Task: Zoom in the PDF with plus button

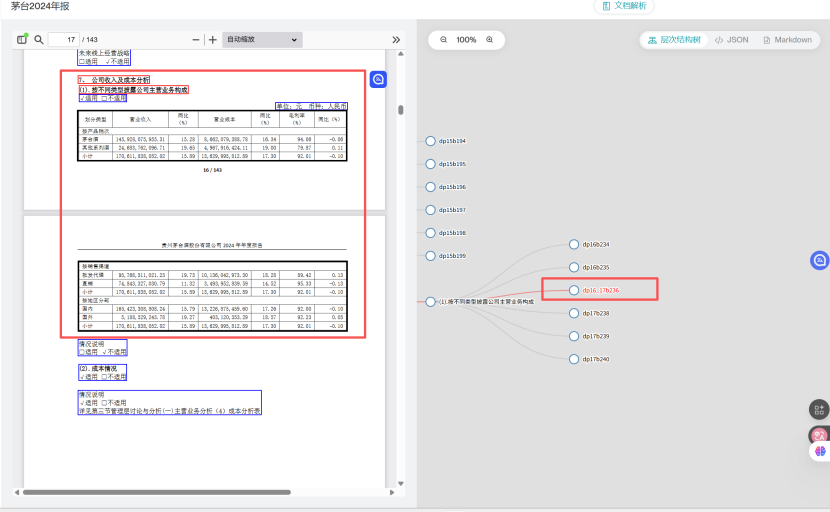Action: 212,39
